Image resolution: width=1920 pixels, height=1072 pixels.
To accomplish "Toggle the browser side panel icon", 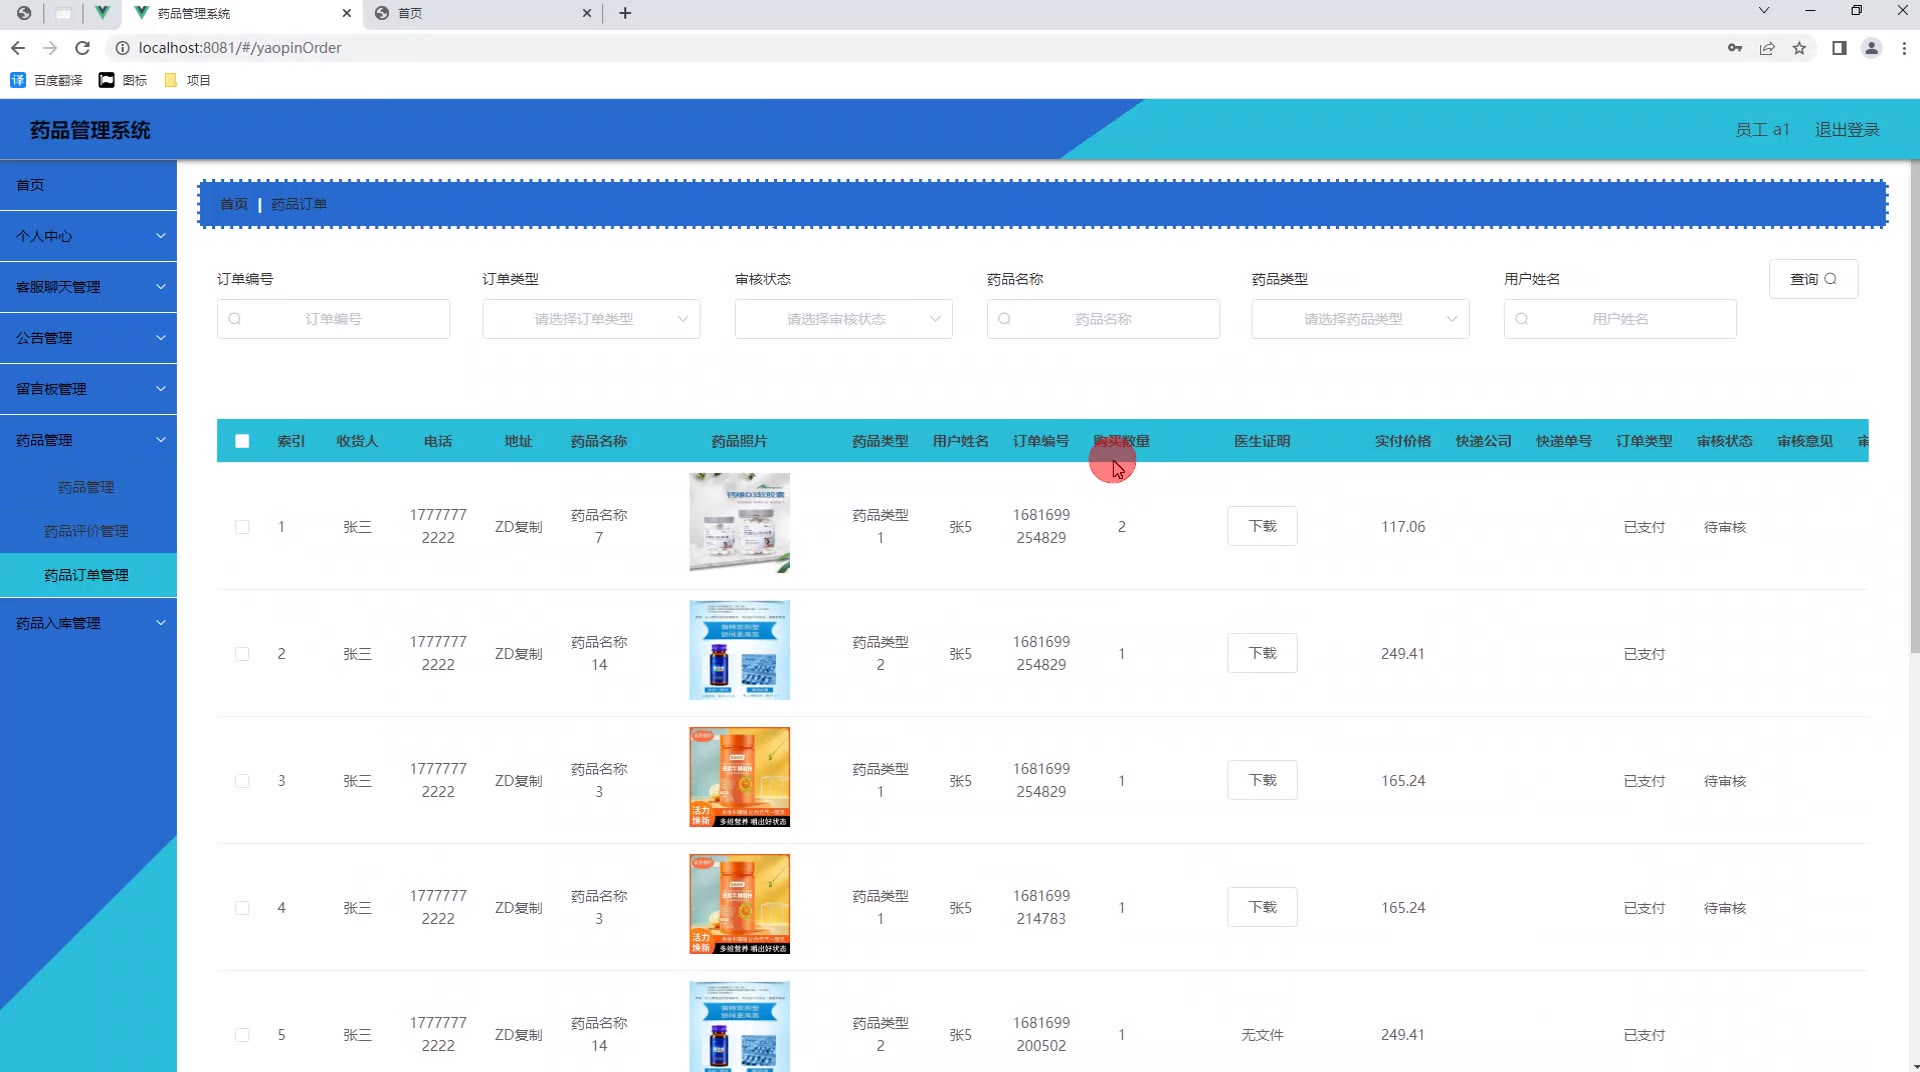I will (x=1839, y=48).
